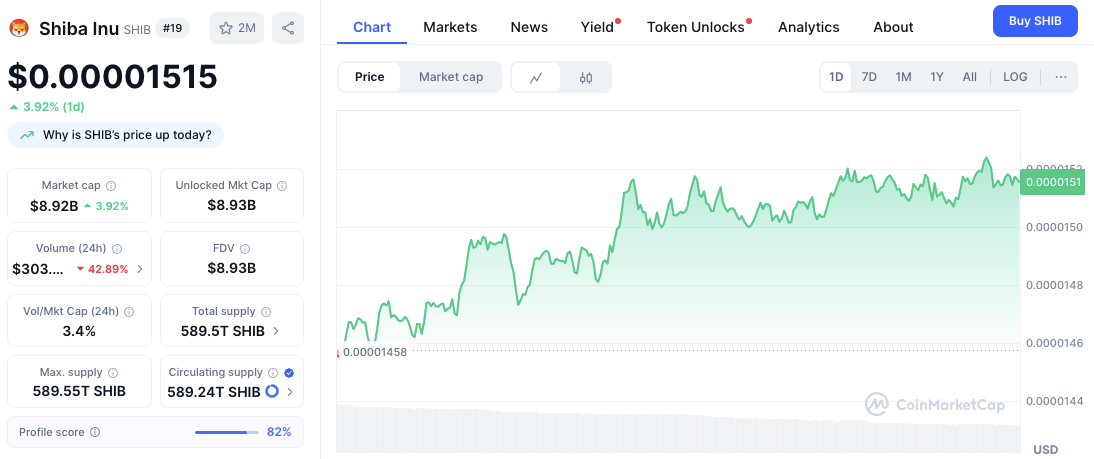The height and width of the screenshot is (459, 1094).
Task: Click Market cap info icon
Action: [x=111, y=186]
